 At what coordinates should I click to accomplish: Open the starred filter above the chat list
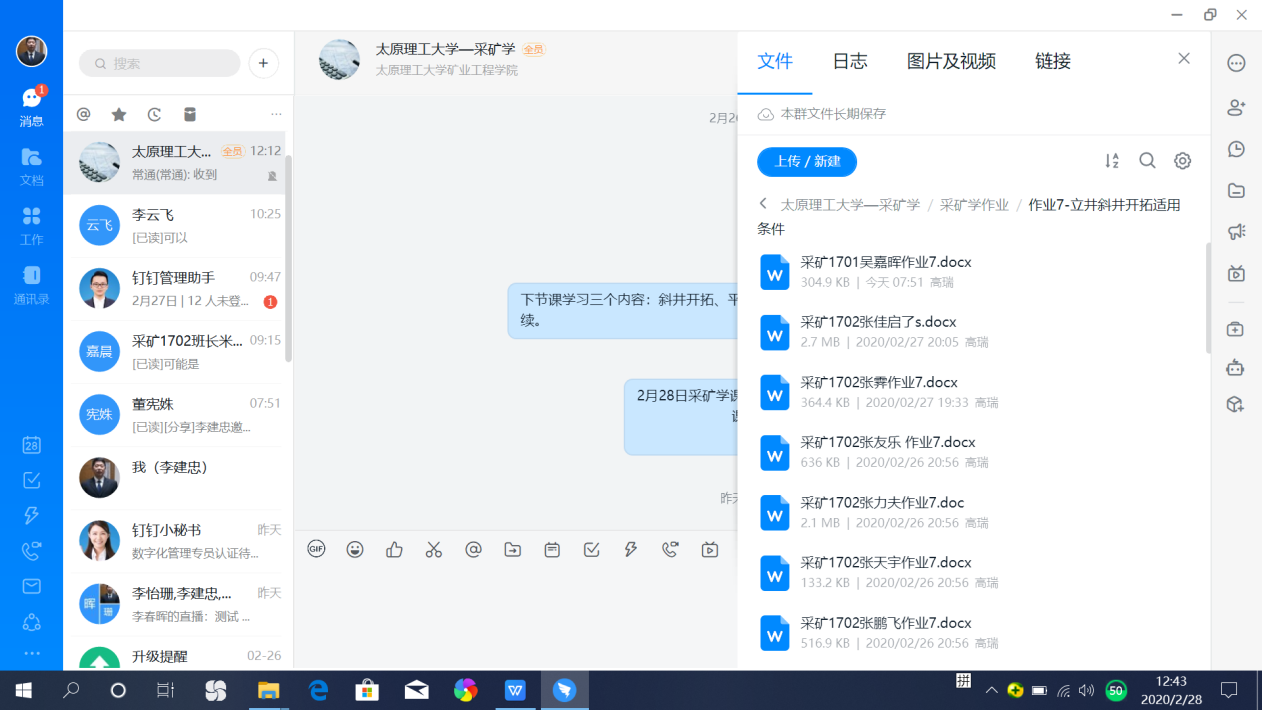[119, 114]
